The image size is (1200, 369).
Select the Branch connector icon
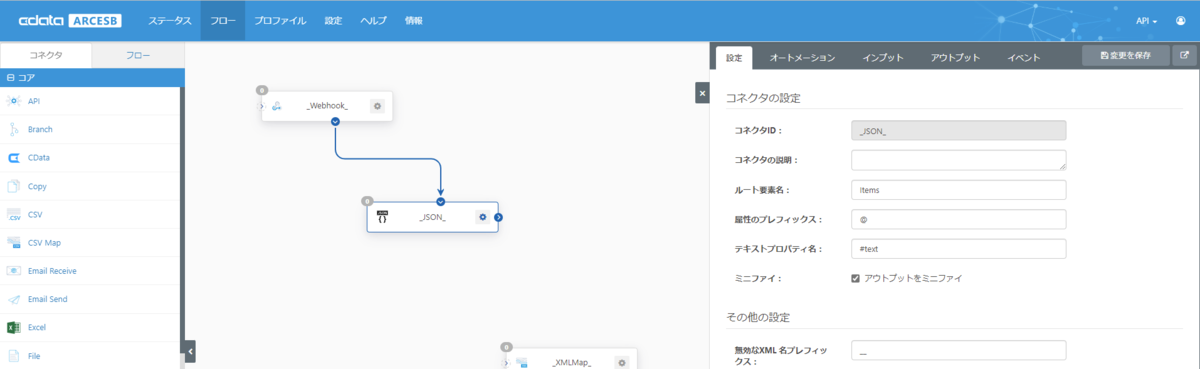click(14, 129)
